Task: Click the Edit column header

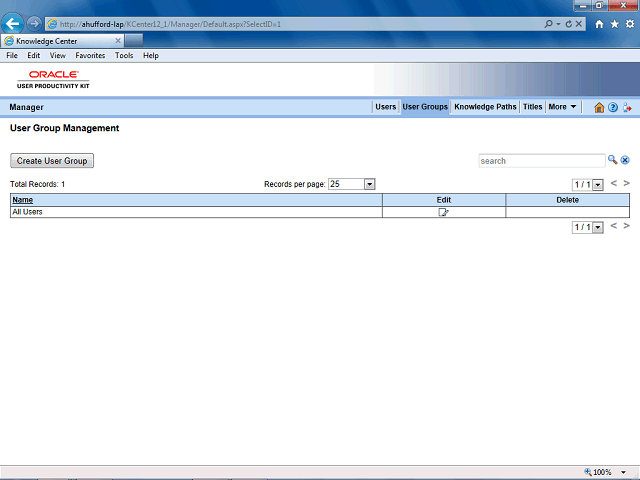Action: (x=444, y=200)
